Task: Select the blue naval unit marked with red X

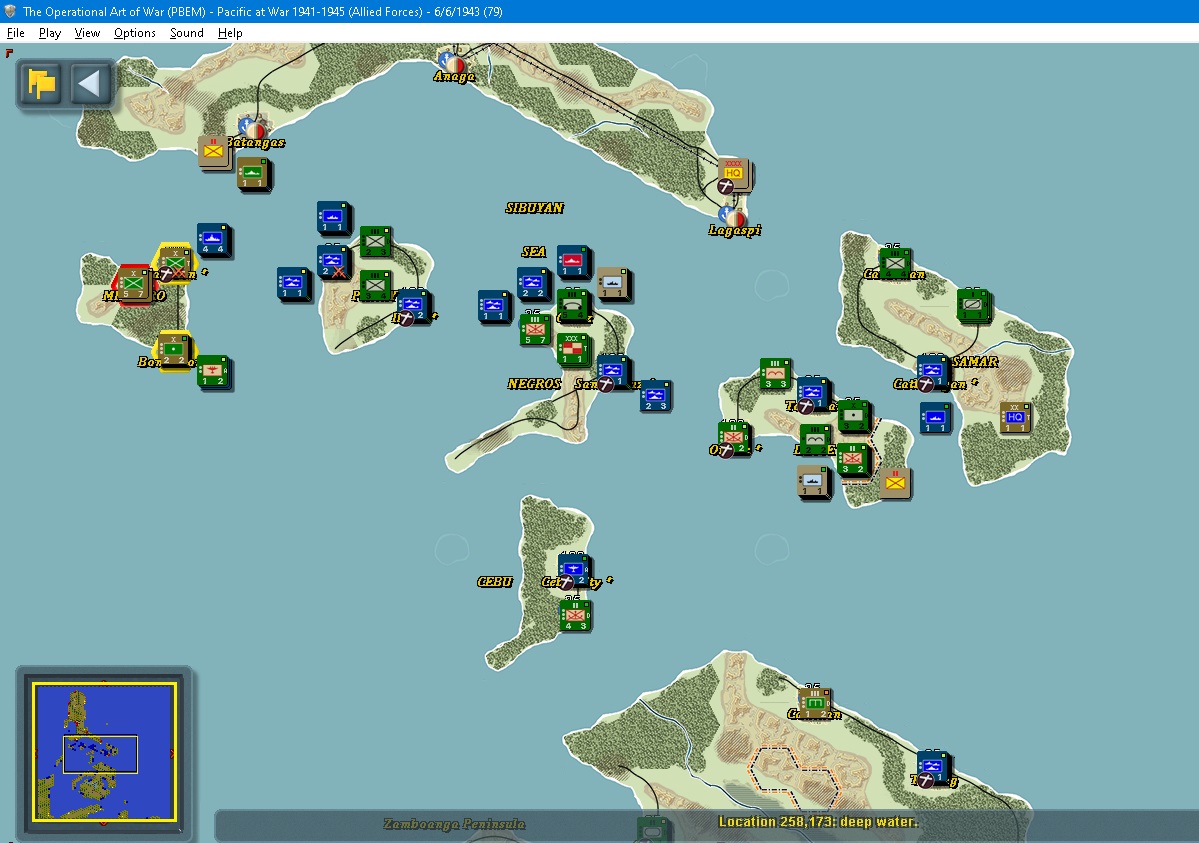Action: (x=333, y=262)
